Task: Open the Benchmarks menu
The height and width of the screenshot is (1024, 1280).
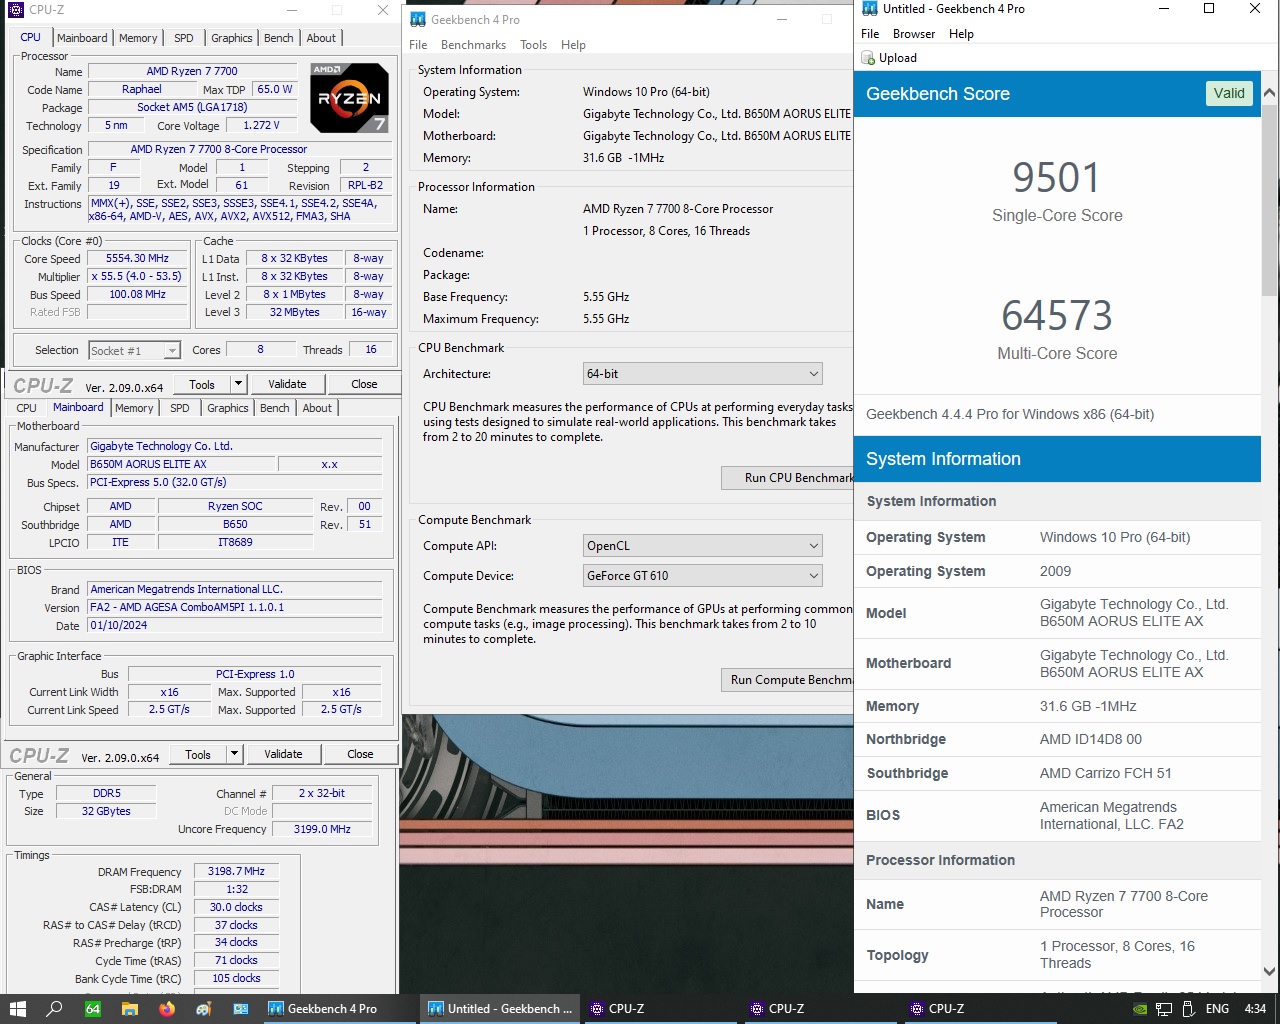Action: (x=473, y=45)
